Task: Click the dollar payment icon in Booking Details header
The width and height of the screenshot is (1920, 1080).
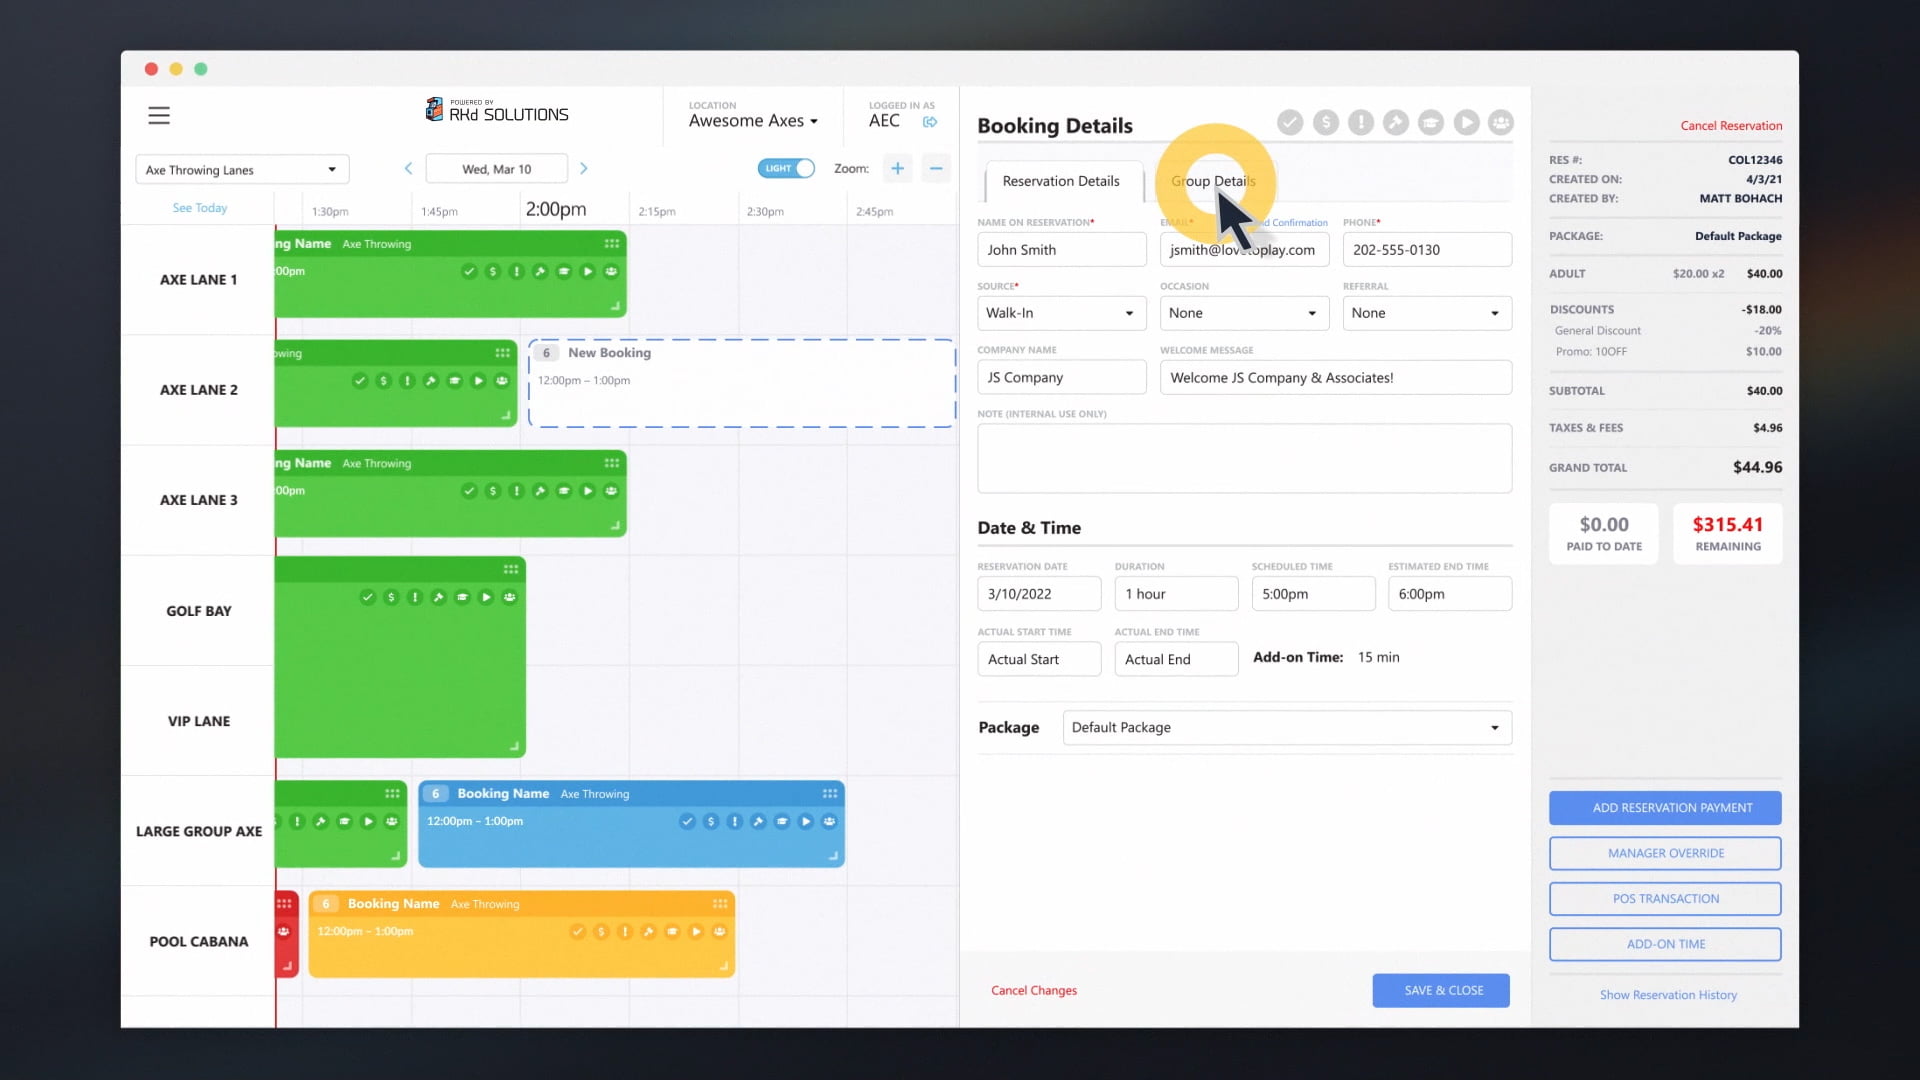Action: pos(1325,122)
